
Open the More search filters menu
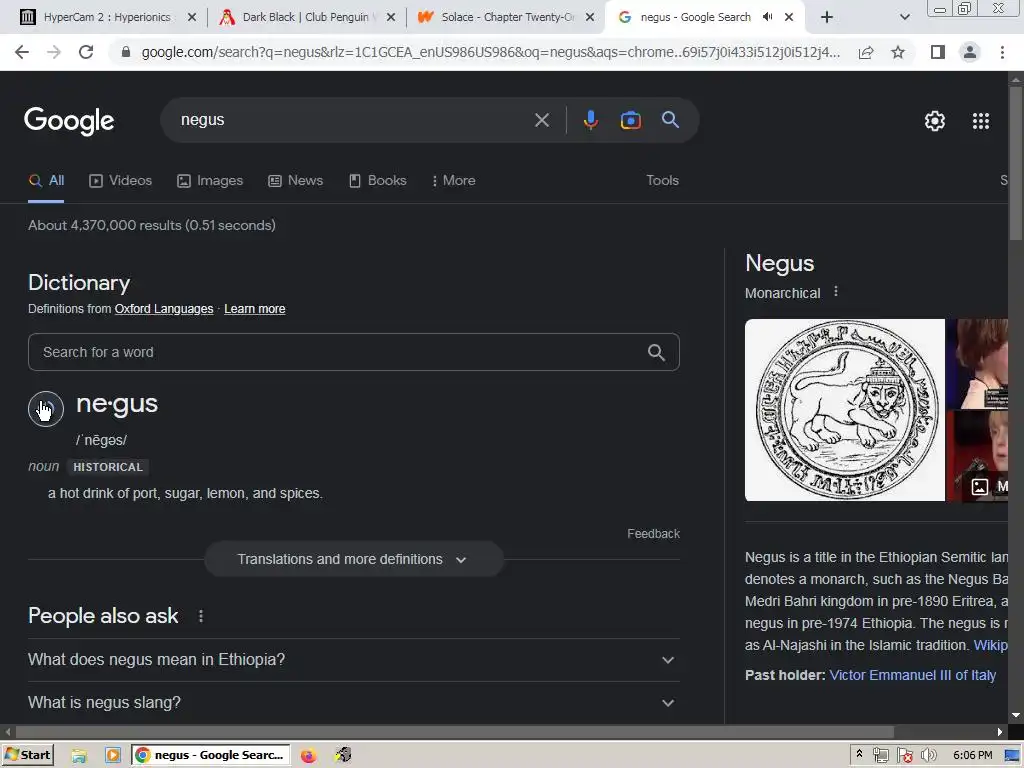coord(453,181)
